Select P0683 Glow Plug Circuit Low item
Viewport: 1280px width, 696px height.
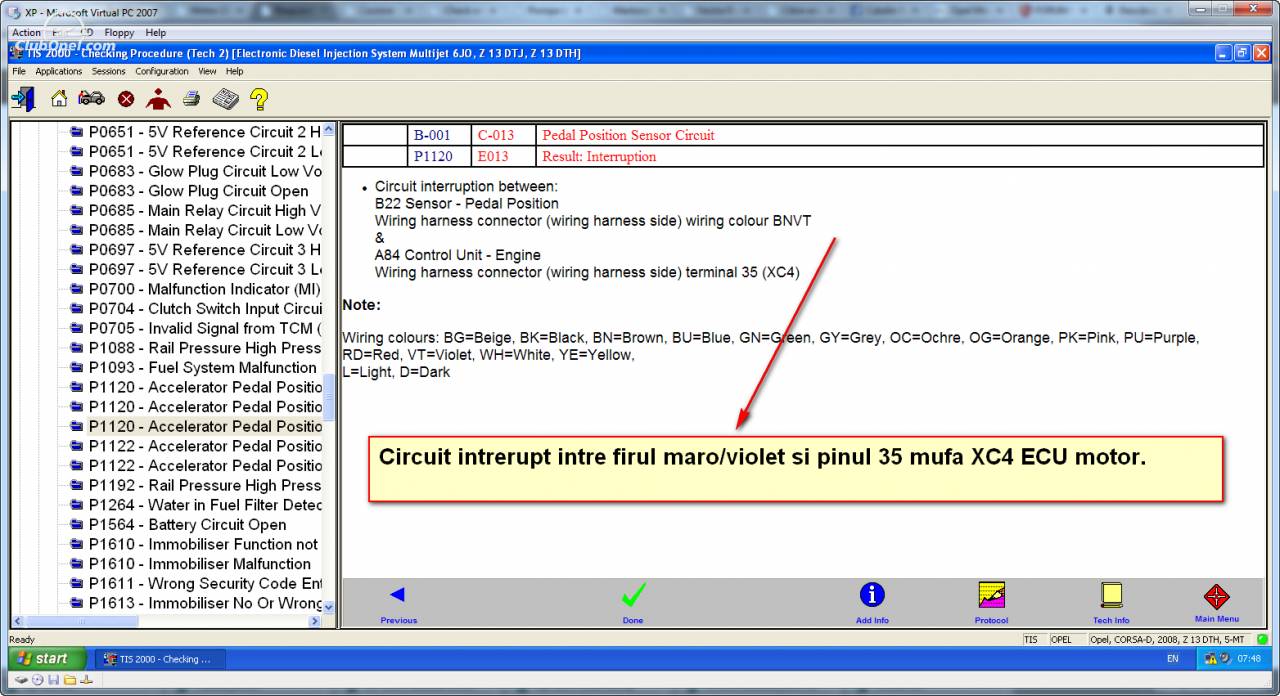[197, 171]
